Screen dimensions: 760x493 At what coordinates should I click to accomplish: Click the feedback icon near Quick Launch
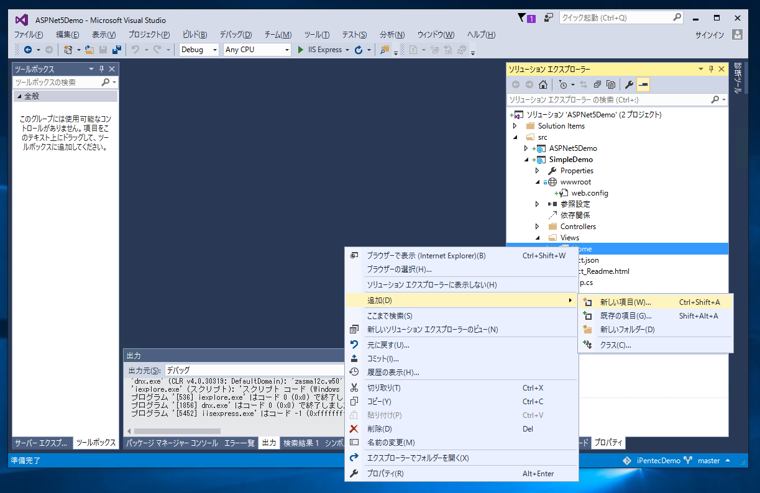[x=548, y=18]
